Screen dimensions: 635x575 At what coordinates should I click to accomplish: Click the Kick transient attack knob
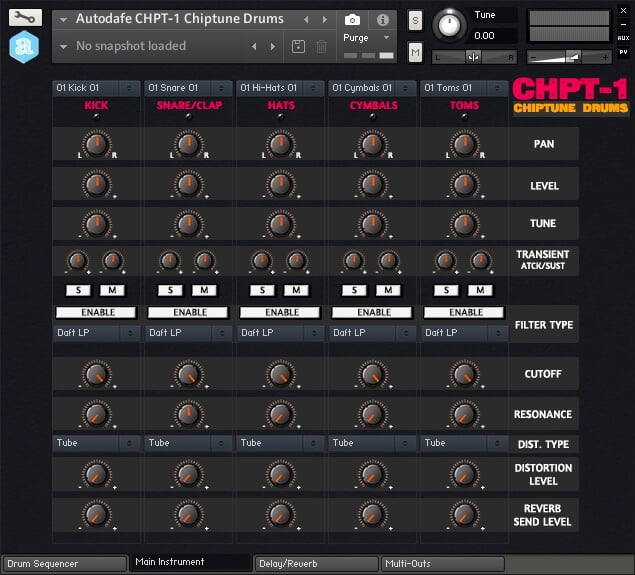tap(78, 261)
